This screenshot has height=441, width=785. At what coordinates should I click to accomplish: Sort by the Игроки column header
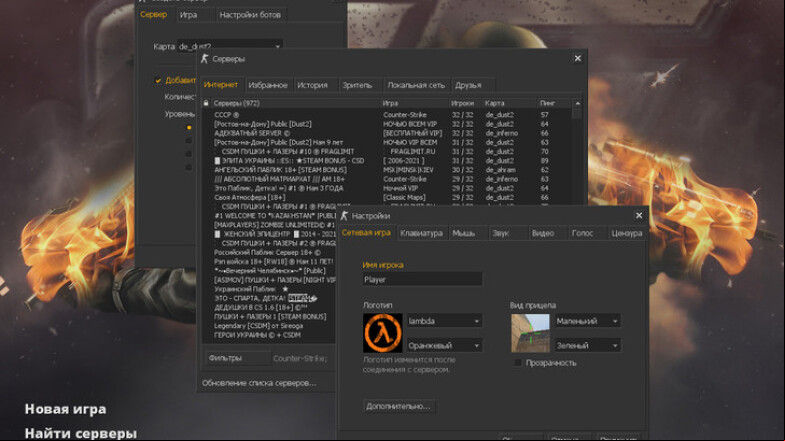tap(465, 103)
